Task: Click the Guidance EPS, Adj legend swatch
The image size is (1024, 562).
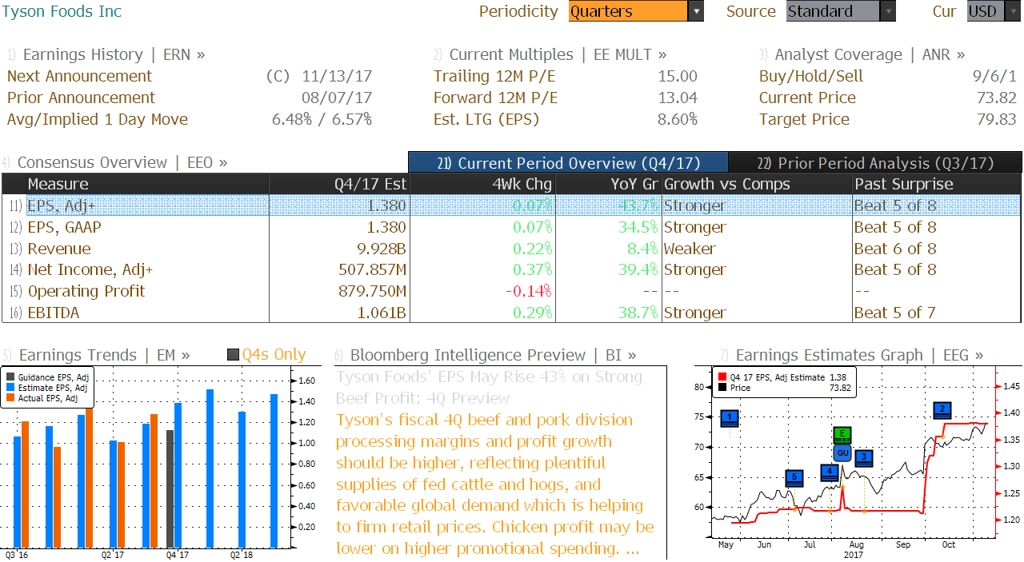Action: (x=10, y=377)
